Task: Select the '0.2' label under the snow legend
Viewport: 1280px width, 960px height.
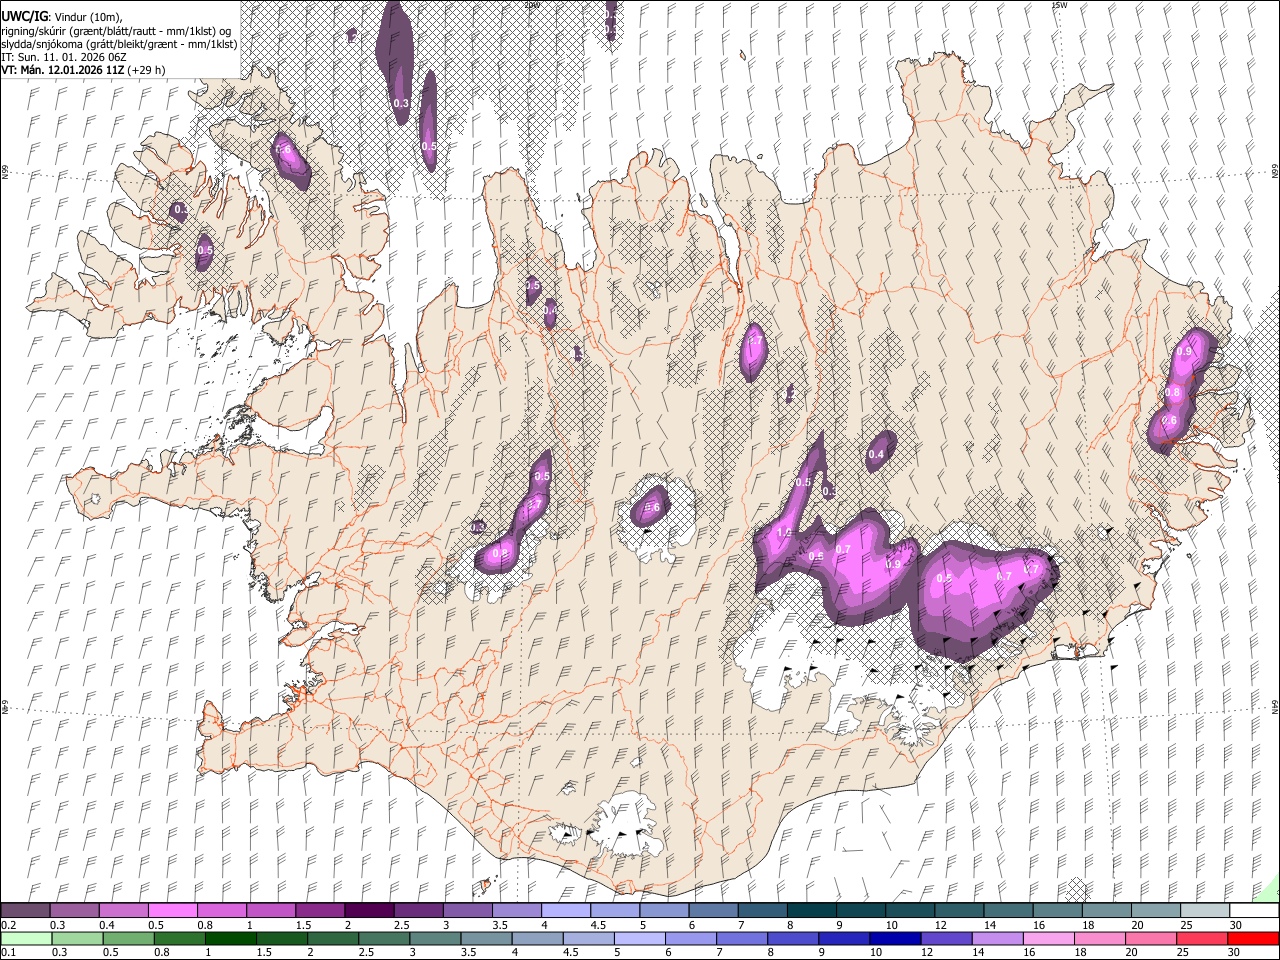Action: (x=9, y=925)
